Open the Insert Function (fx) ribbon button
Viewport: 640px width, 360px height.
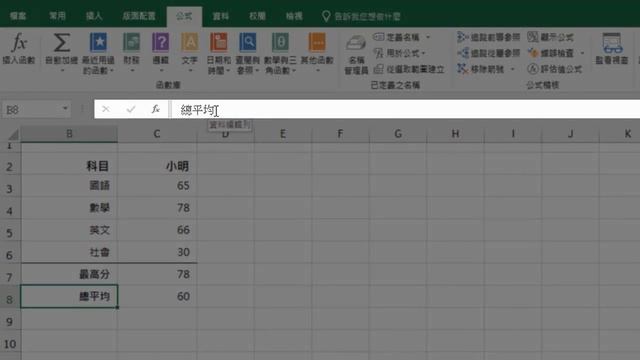[x=19, y=49]
